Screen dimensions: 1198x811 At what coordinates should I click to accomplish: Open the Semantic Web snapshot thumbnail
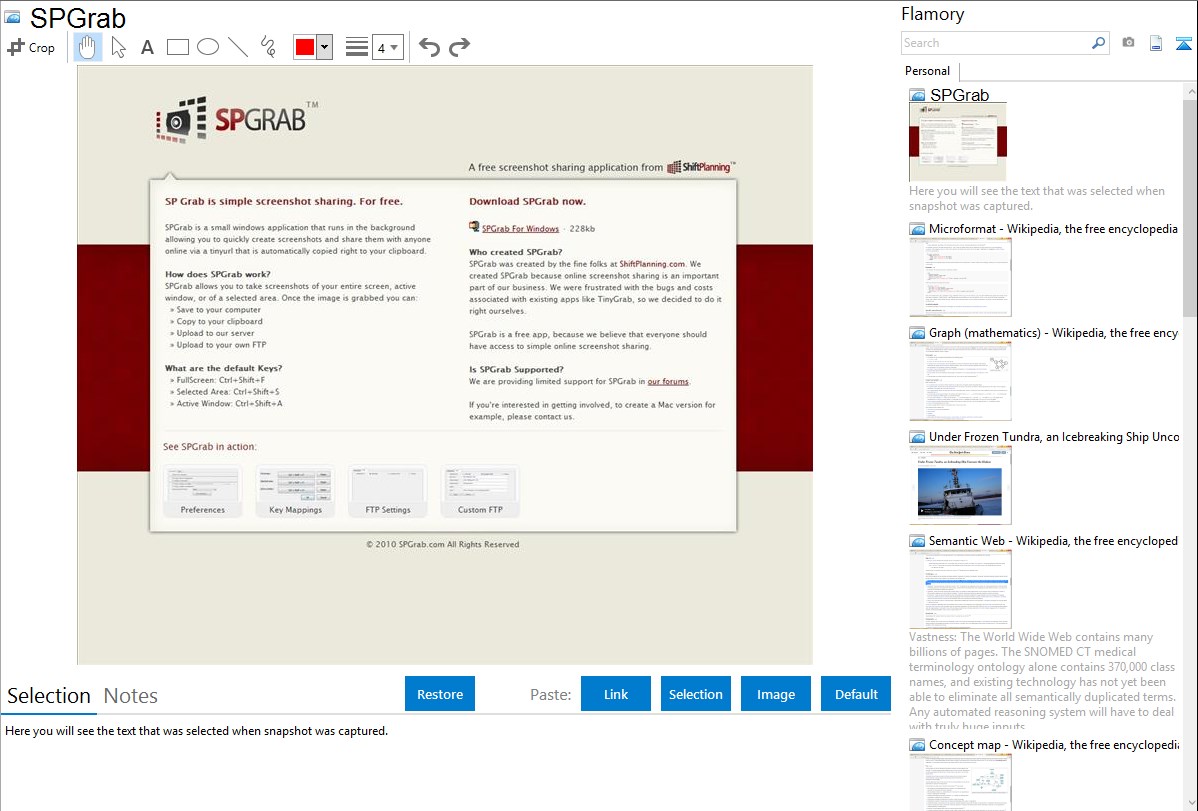(x=960, y=589)
